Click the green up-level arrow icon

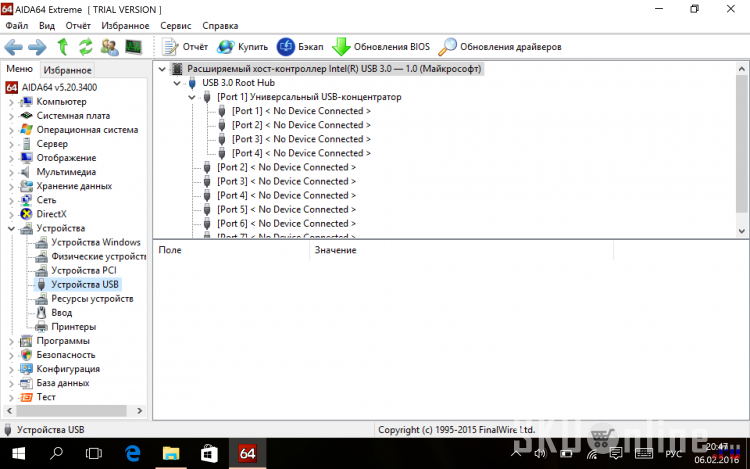[x=62, y=47]
